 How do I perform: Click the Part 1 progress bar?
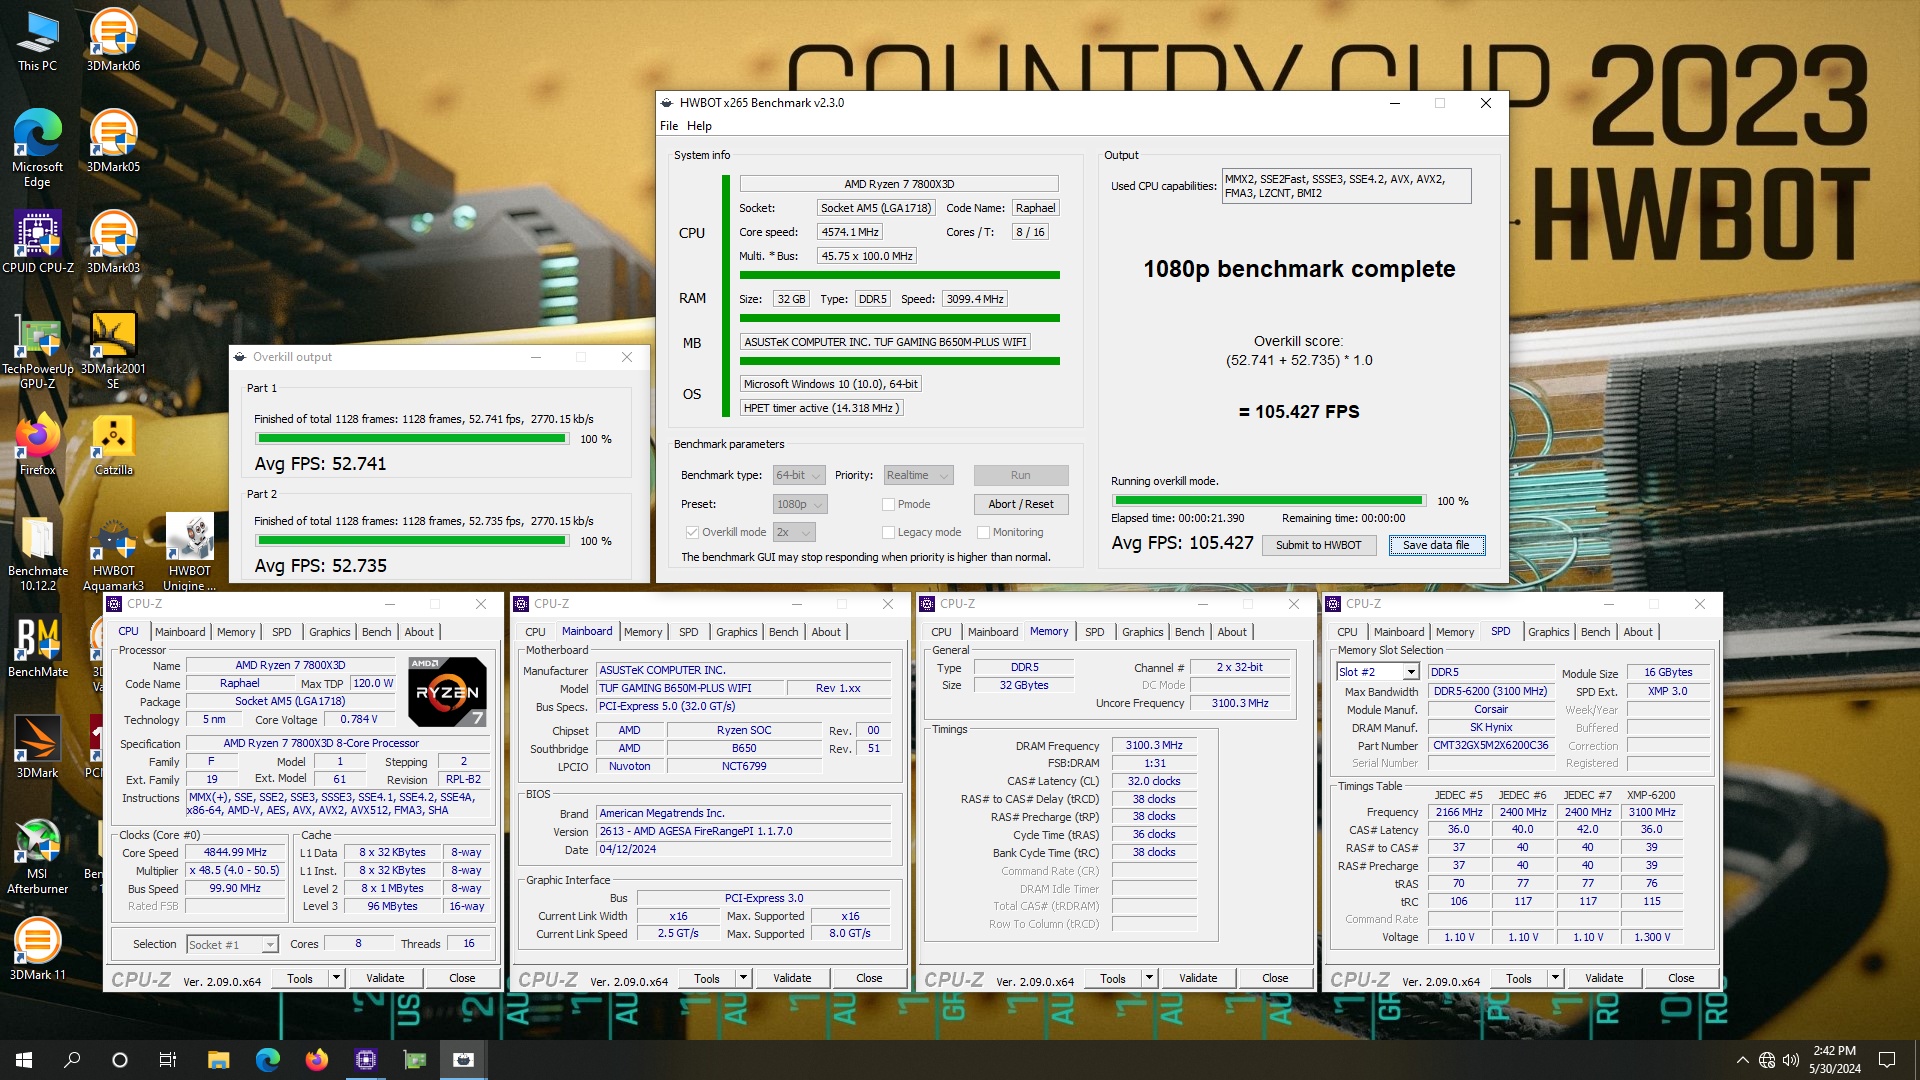[412, 439]
